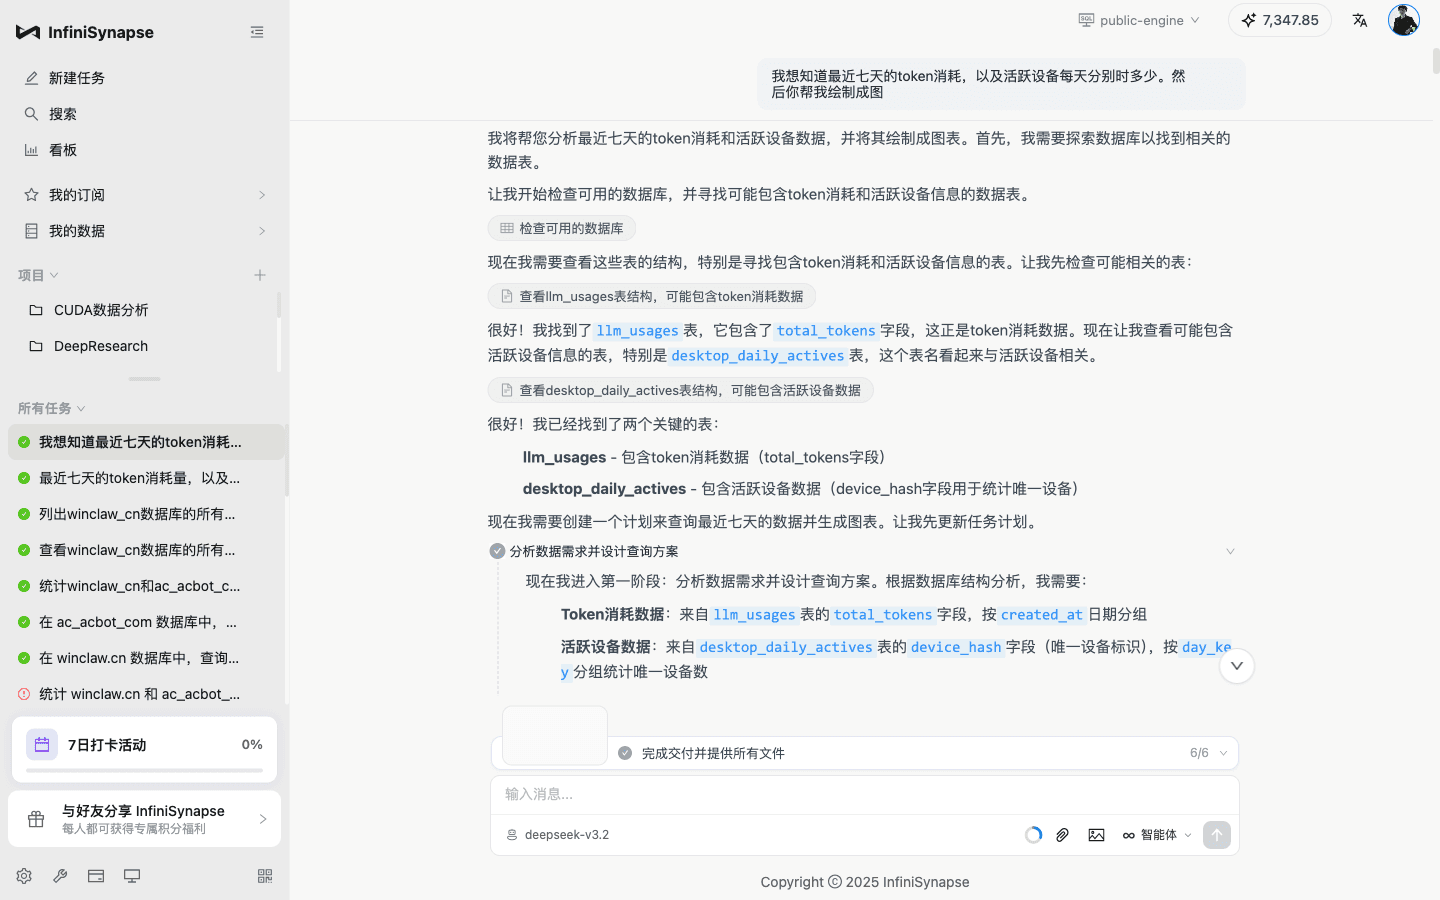The image size is (1440, 900).
Task: Open the wrench tools icon at sidebar bottom
Action: click(x=59, y=875)
